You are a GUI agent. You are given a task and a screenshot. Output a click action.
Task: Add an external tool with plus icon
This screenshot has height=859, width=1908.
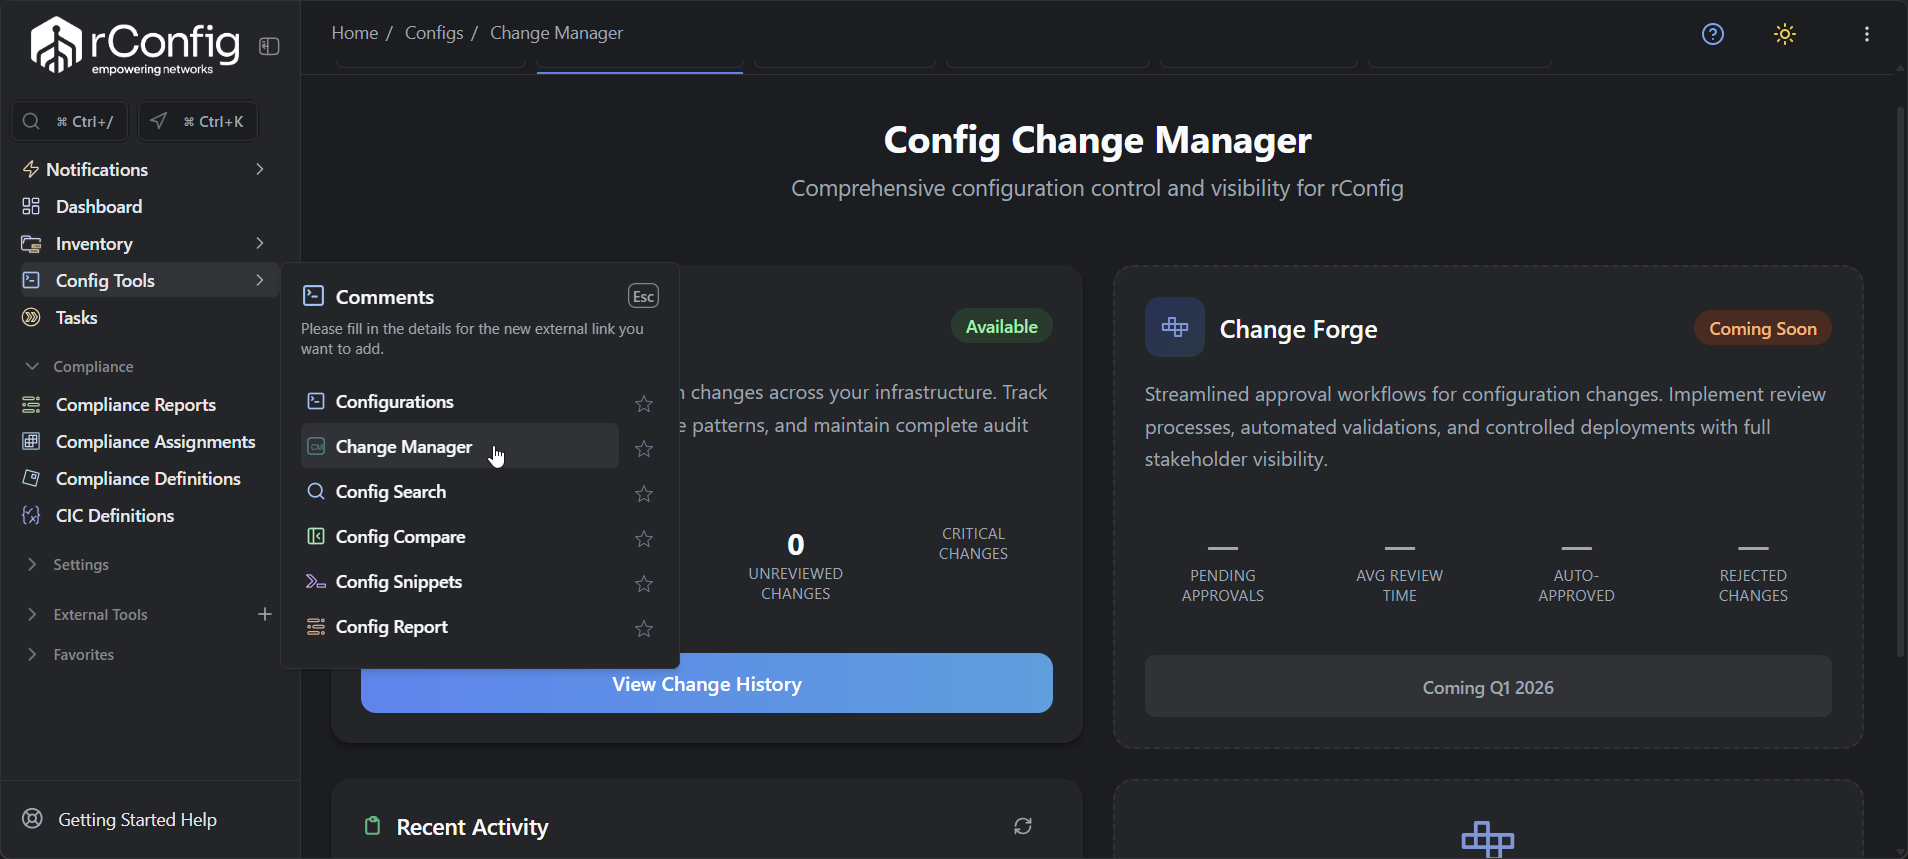pos(264,614)
